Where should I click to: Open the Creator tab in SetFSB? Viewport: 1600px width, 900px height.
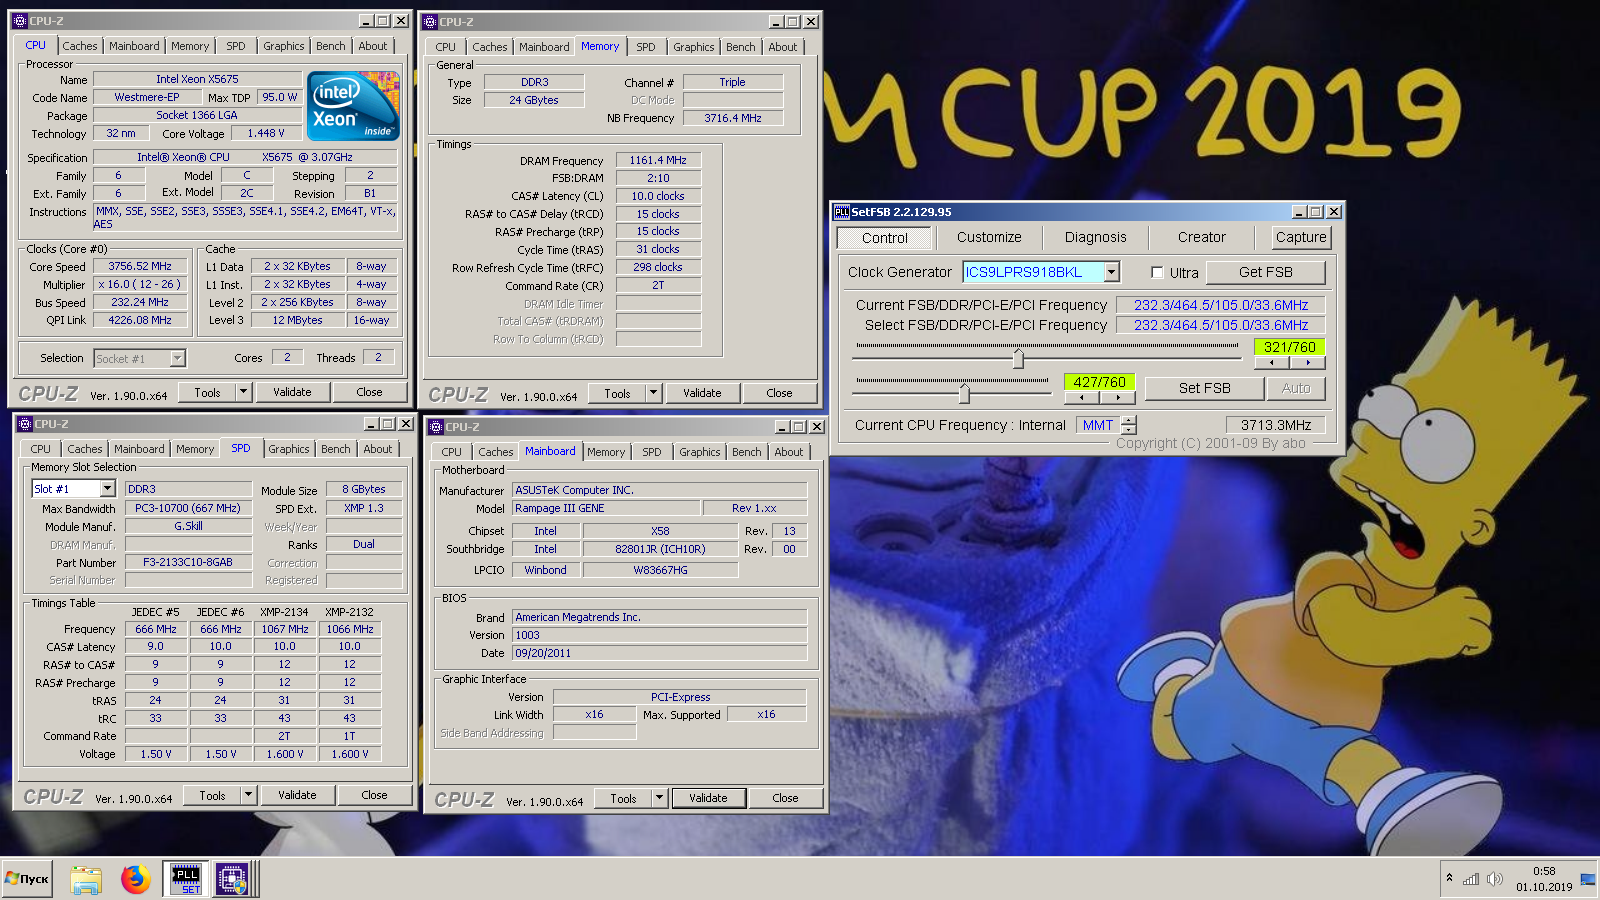(1201, 237)
